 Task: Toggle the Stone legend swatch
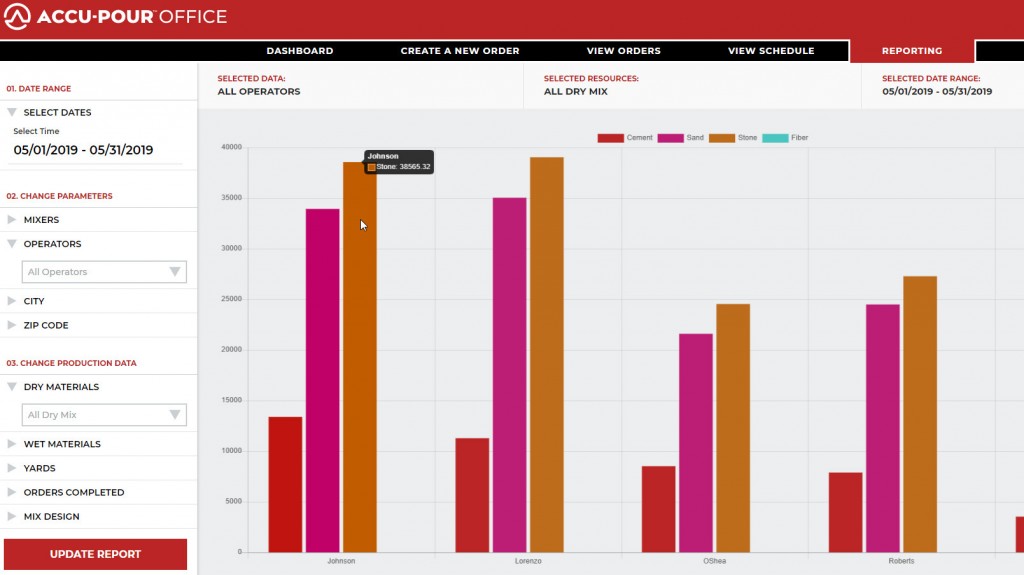click(722, 138)
